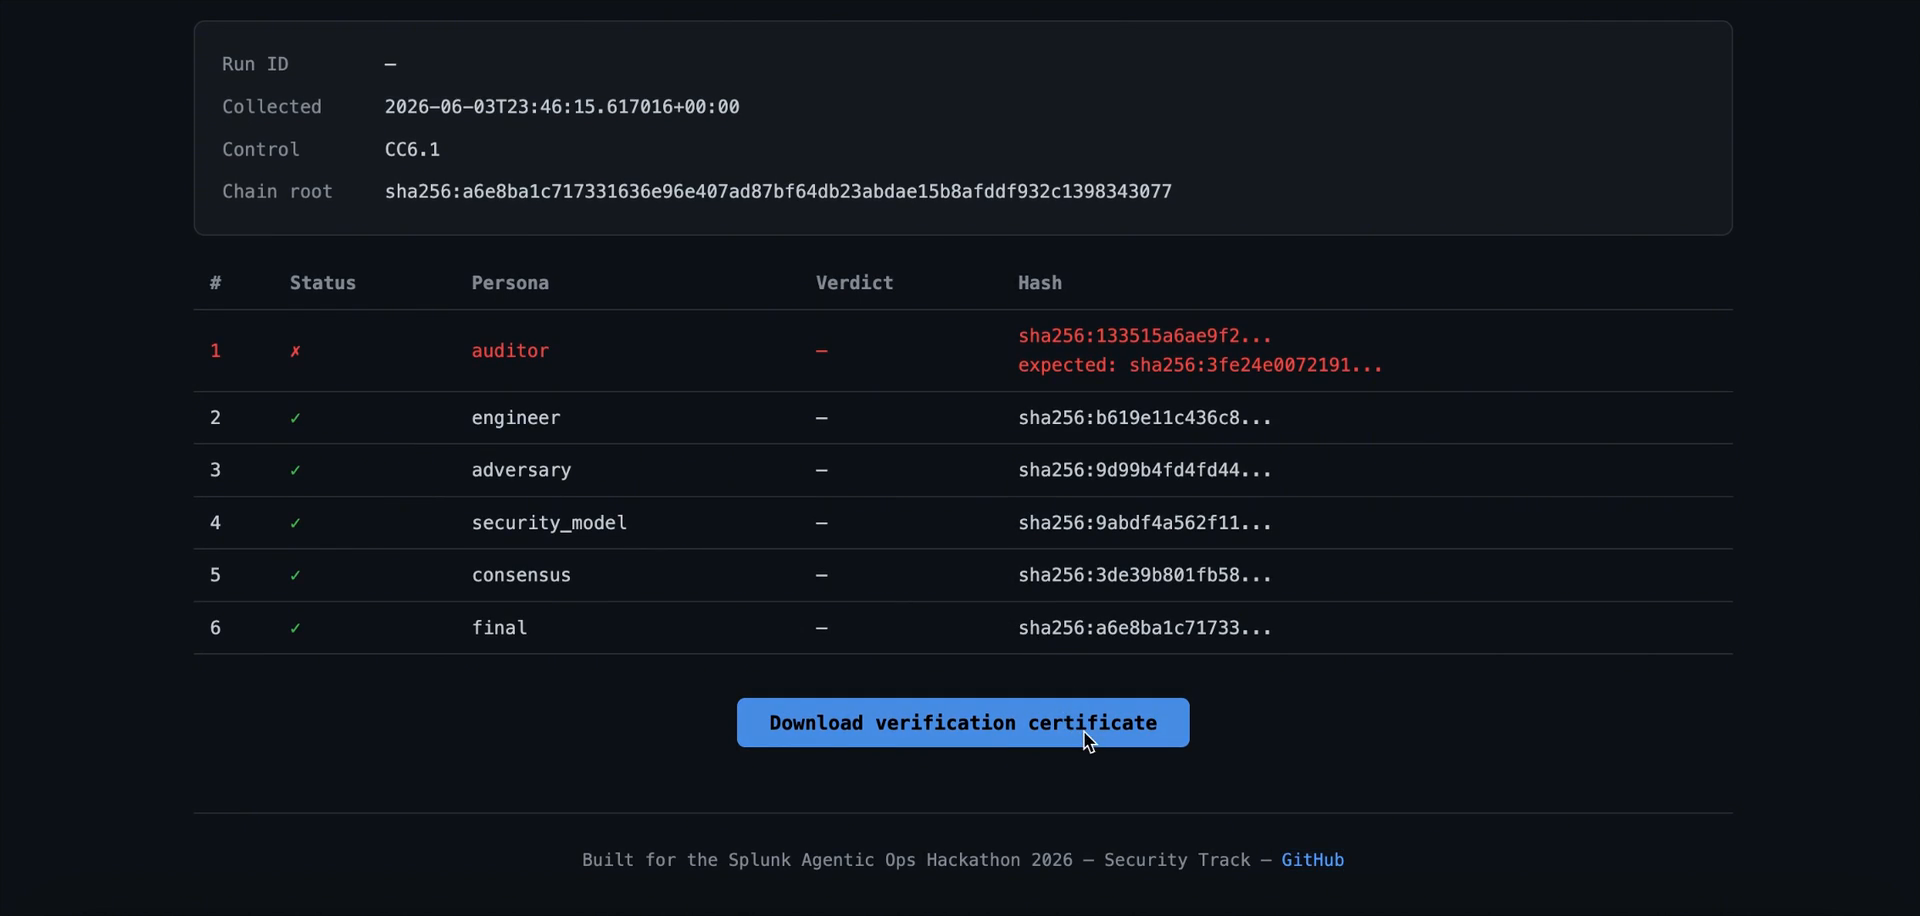Click the green checkmark in engineer row

click(295, 418)
